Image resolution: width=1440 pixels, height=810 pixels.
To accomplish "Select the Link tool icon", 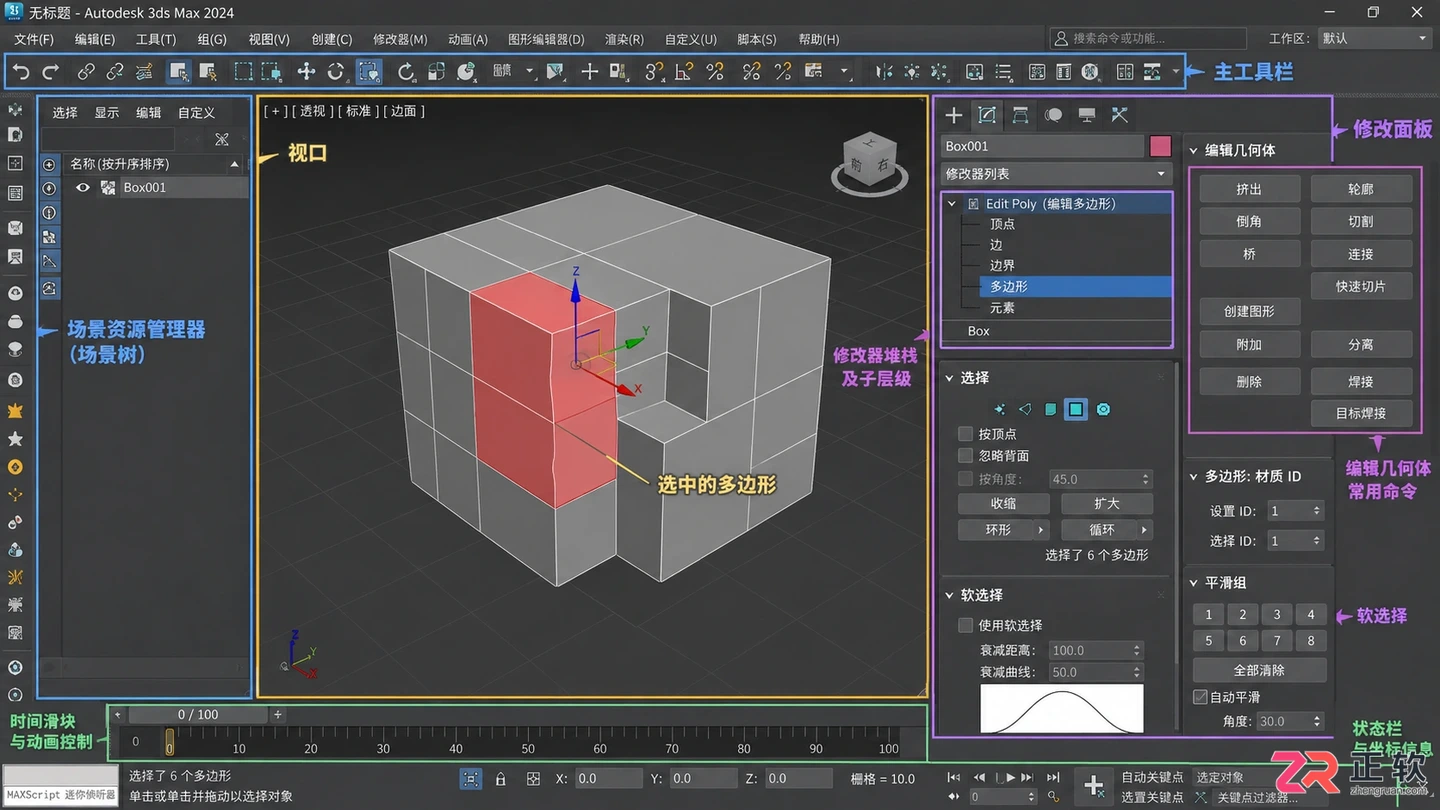I will [x=87, y=71].
